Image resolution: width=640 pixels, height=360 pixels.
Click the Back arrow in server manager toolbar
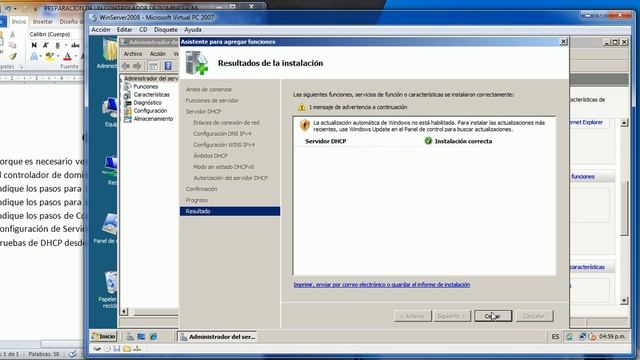[126, 66]
